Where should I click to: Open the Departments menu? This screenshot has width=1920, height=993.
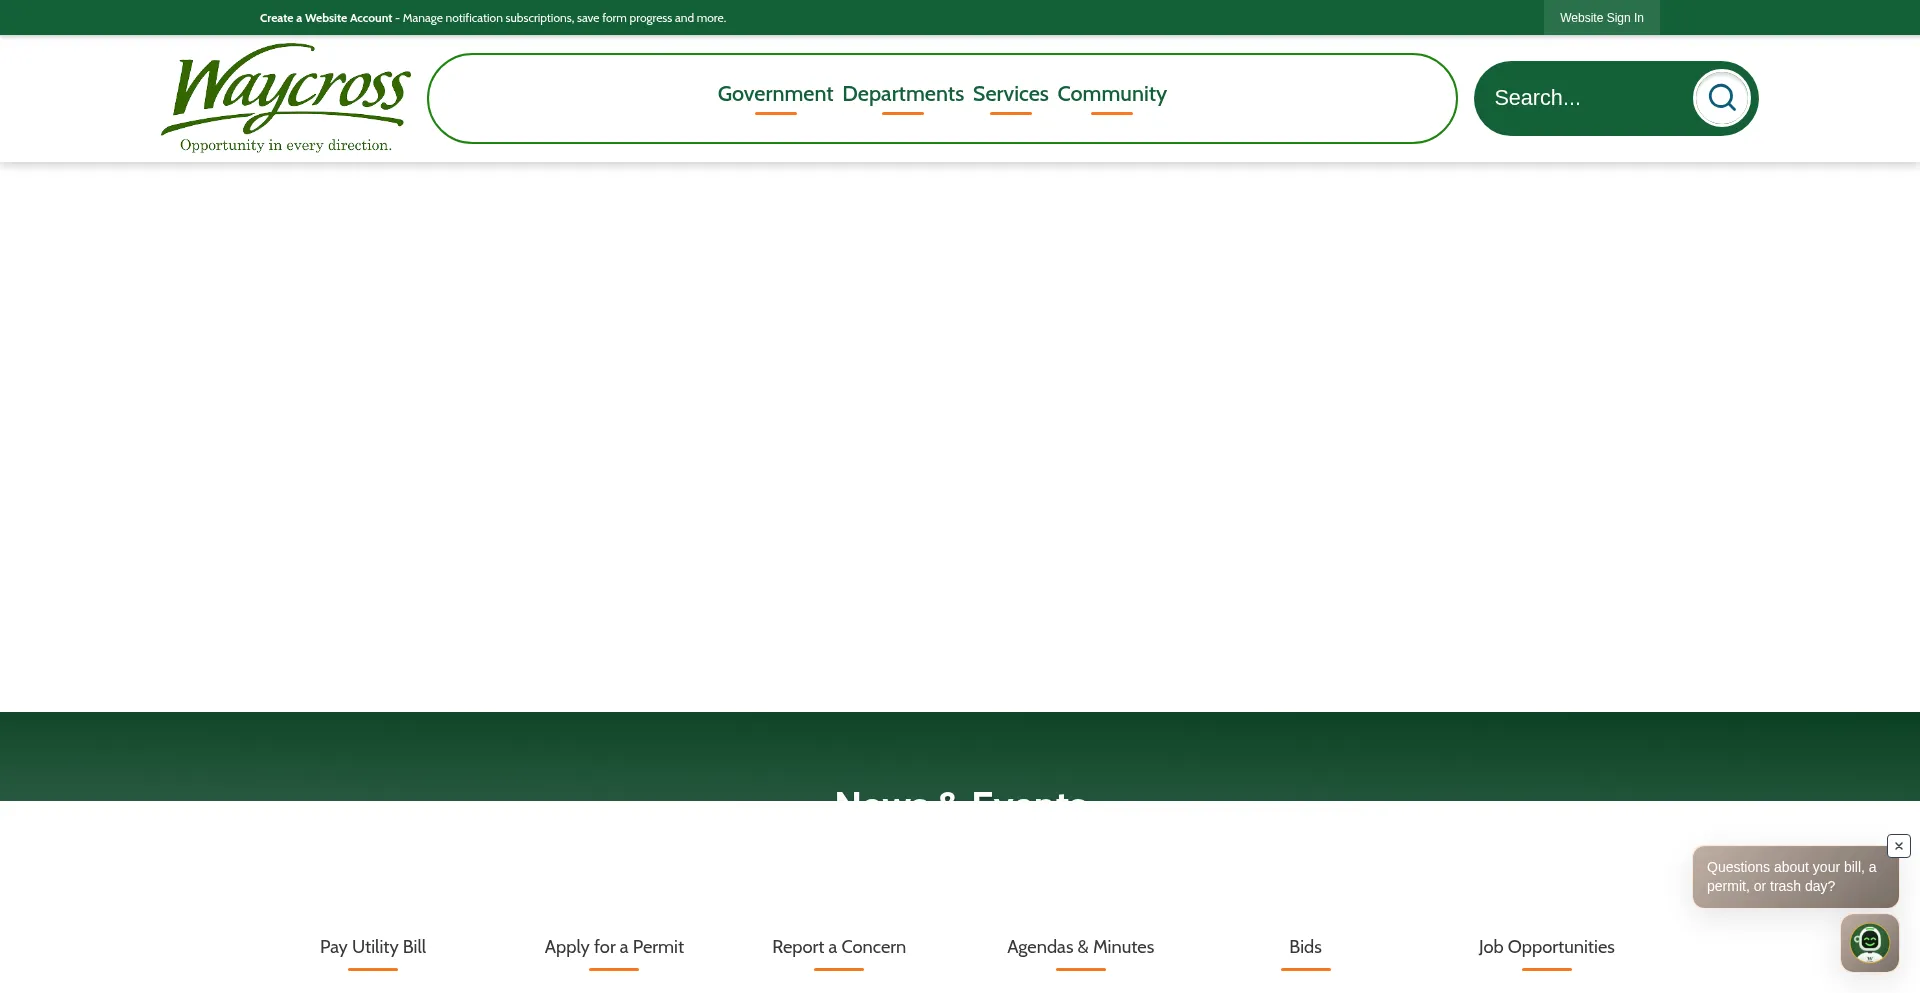(x=903, y=94)
